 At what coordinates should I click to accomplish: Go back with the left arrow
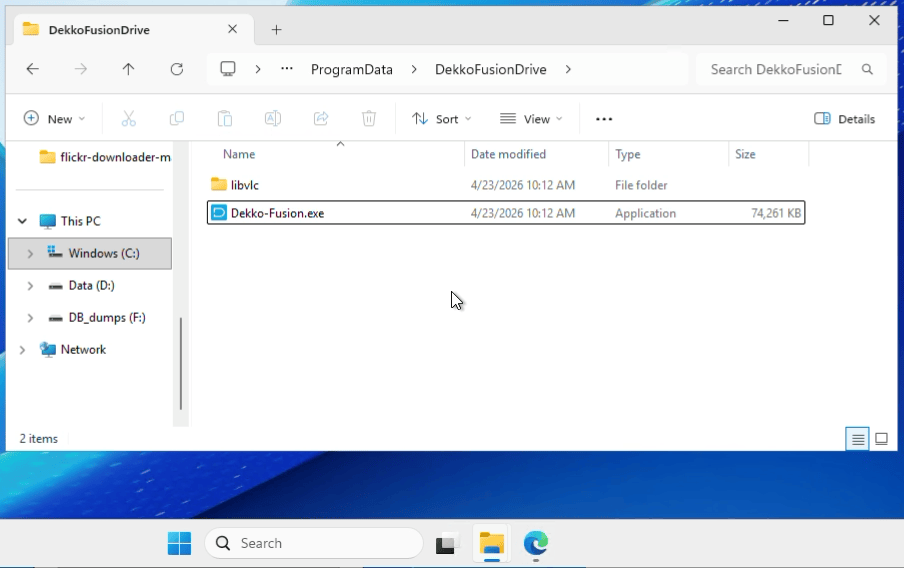click(x=32, y=69)
